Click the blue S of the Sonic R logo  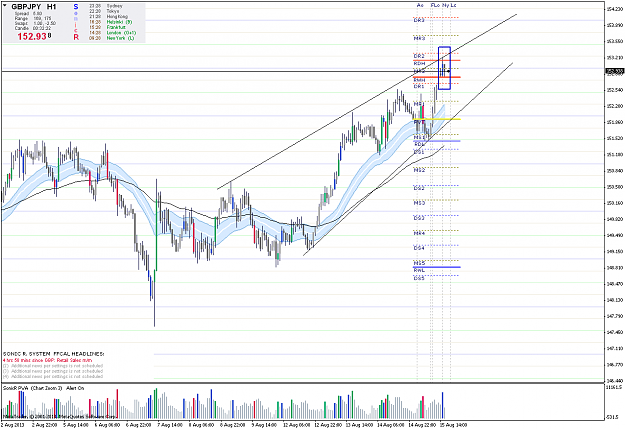coord(76,7)
